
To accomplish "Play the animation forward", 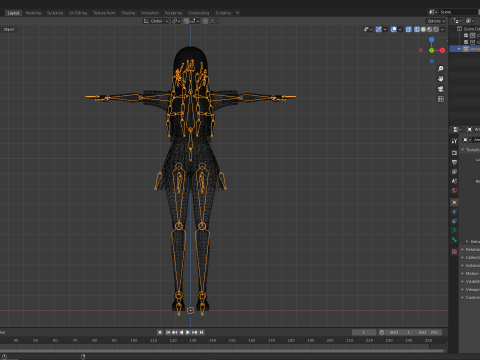I will (188, 332).
